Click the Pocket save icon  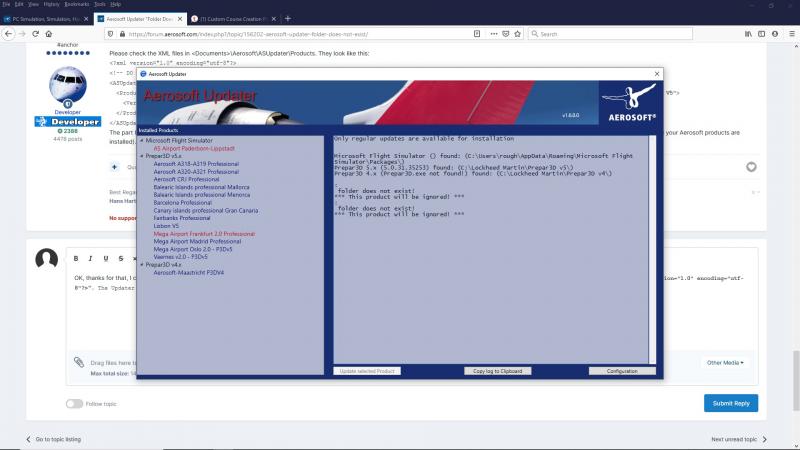point(506,34)
